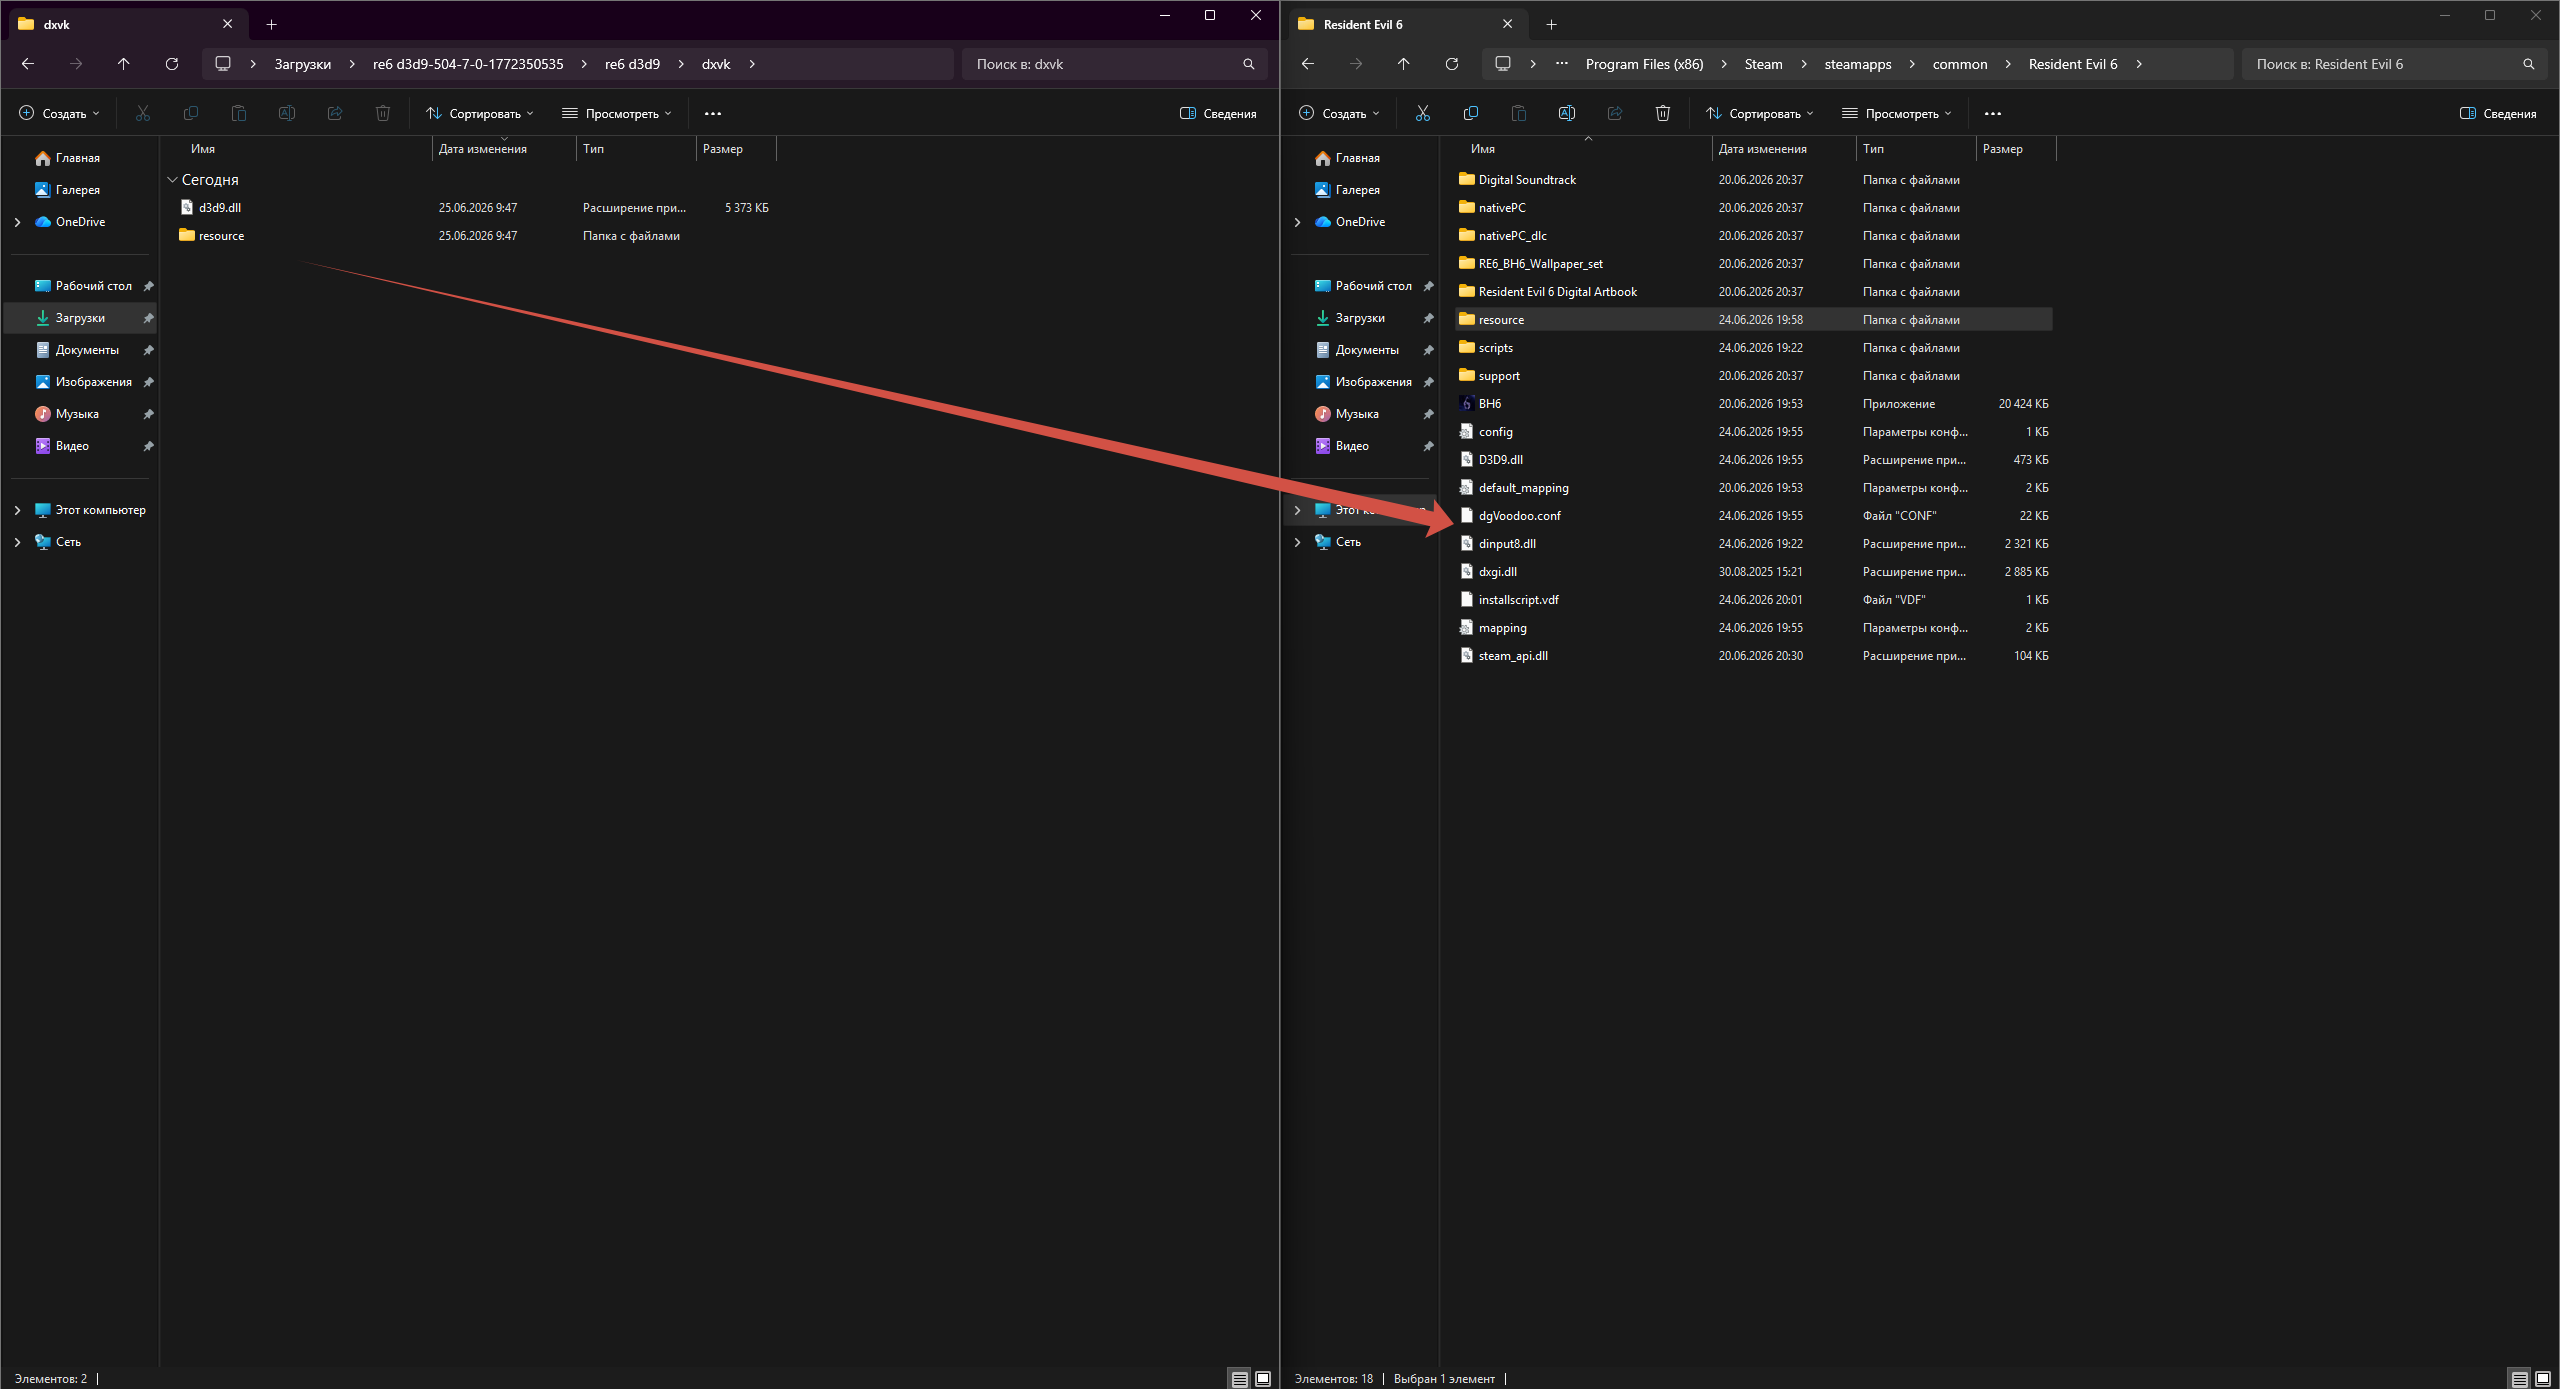The width and height of the screenshot is (2560, 1389).
Task: Click the Rename icon in Resident Evil 6 window toolbar
Action: click(1566, 113)
